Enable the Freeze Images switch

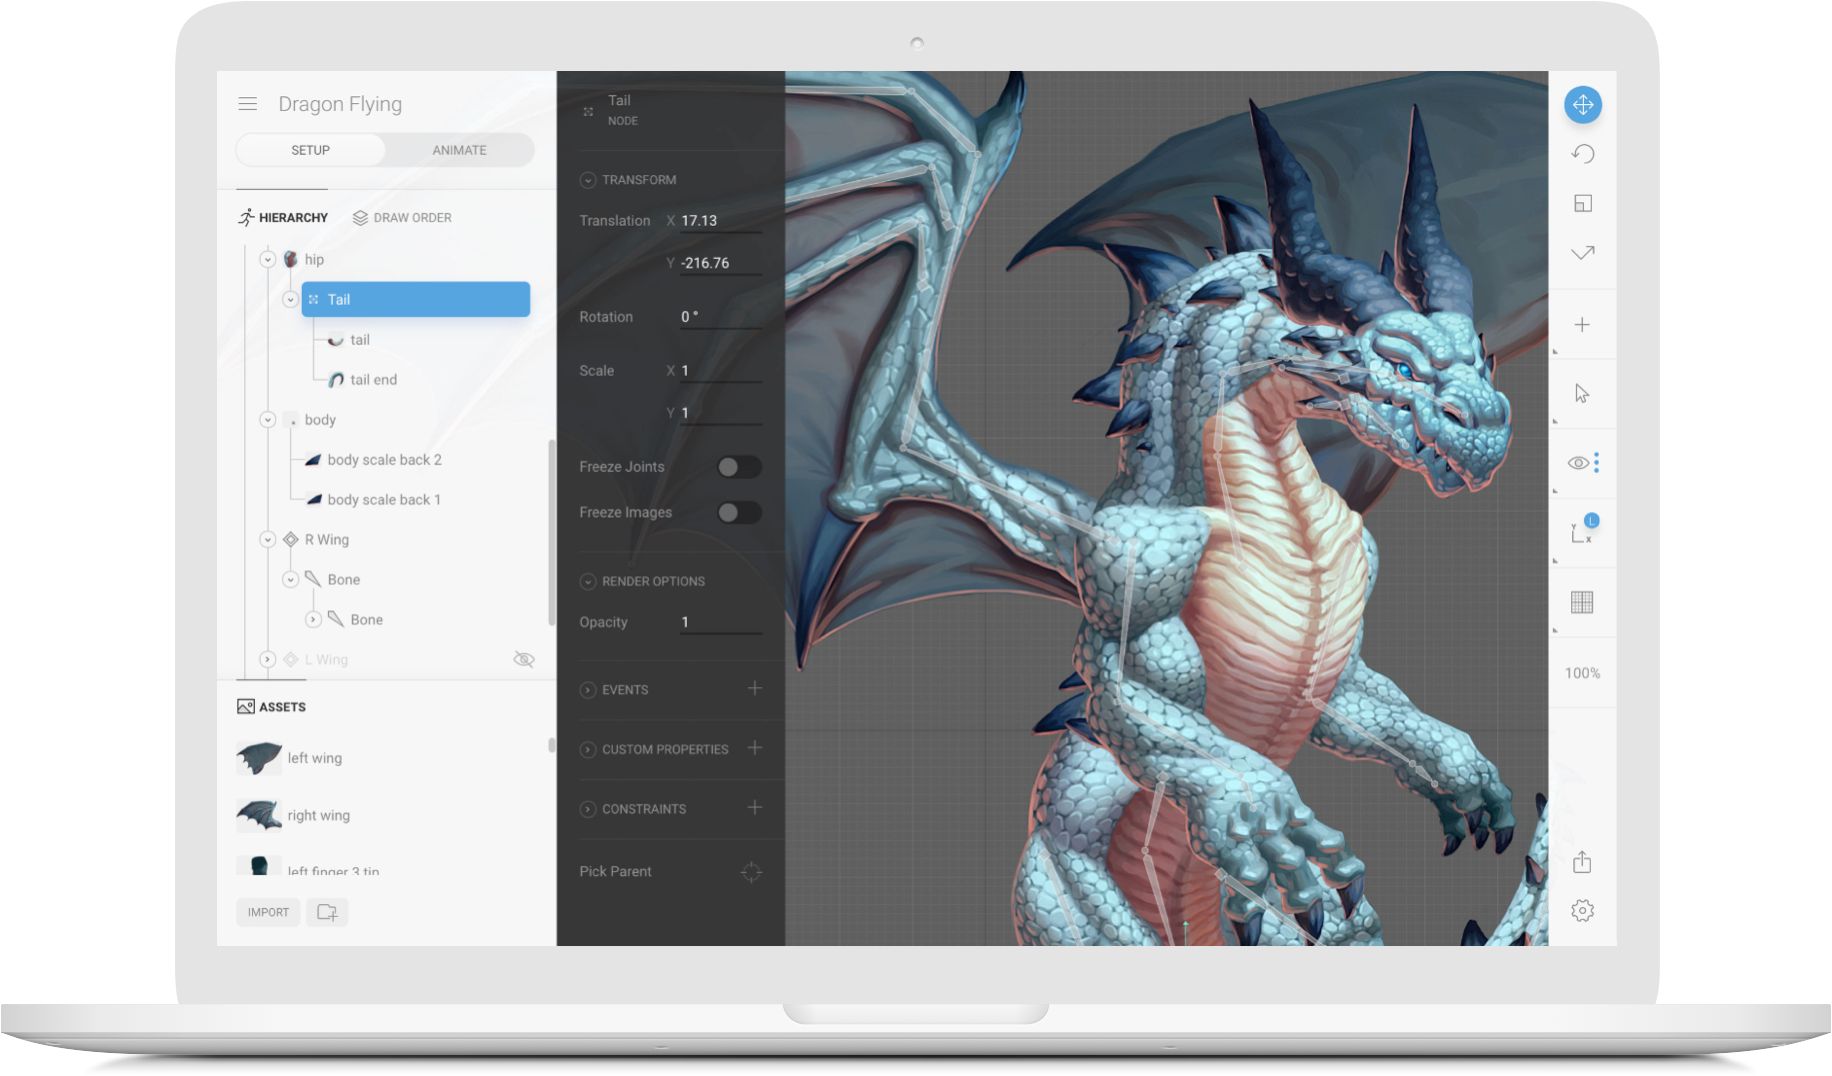click(x=739, y=513)
